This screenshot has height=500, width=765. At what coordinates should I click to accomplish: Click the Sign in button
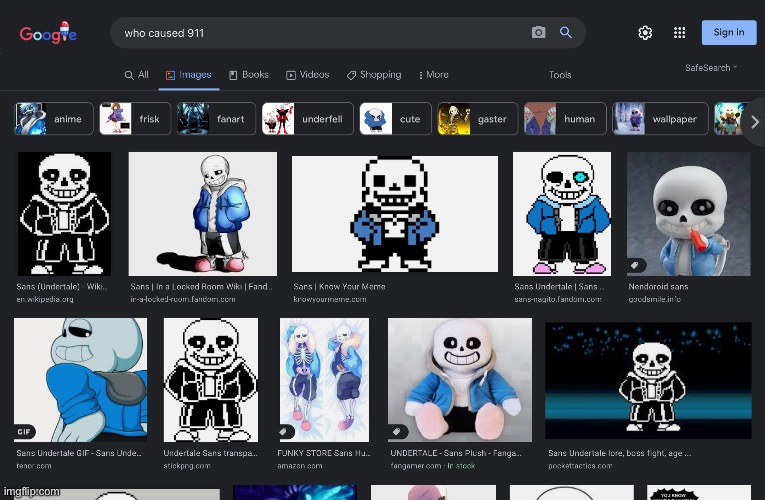(729, 32)
